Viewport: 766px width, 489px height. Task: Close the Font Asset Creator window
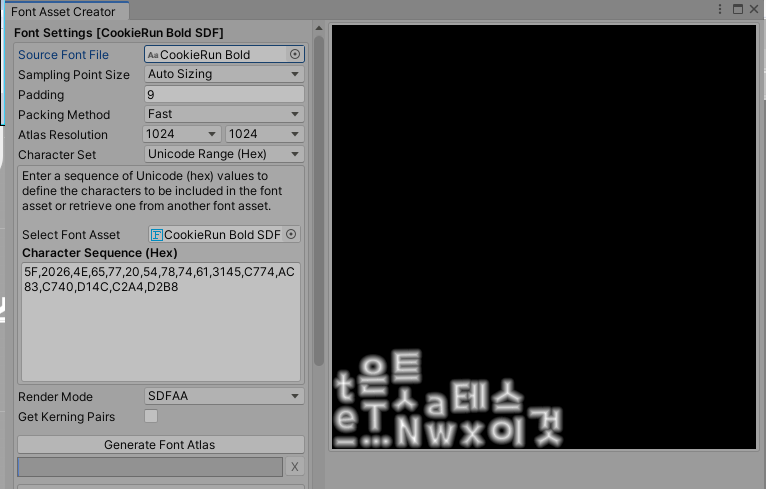754,9
